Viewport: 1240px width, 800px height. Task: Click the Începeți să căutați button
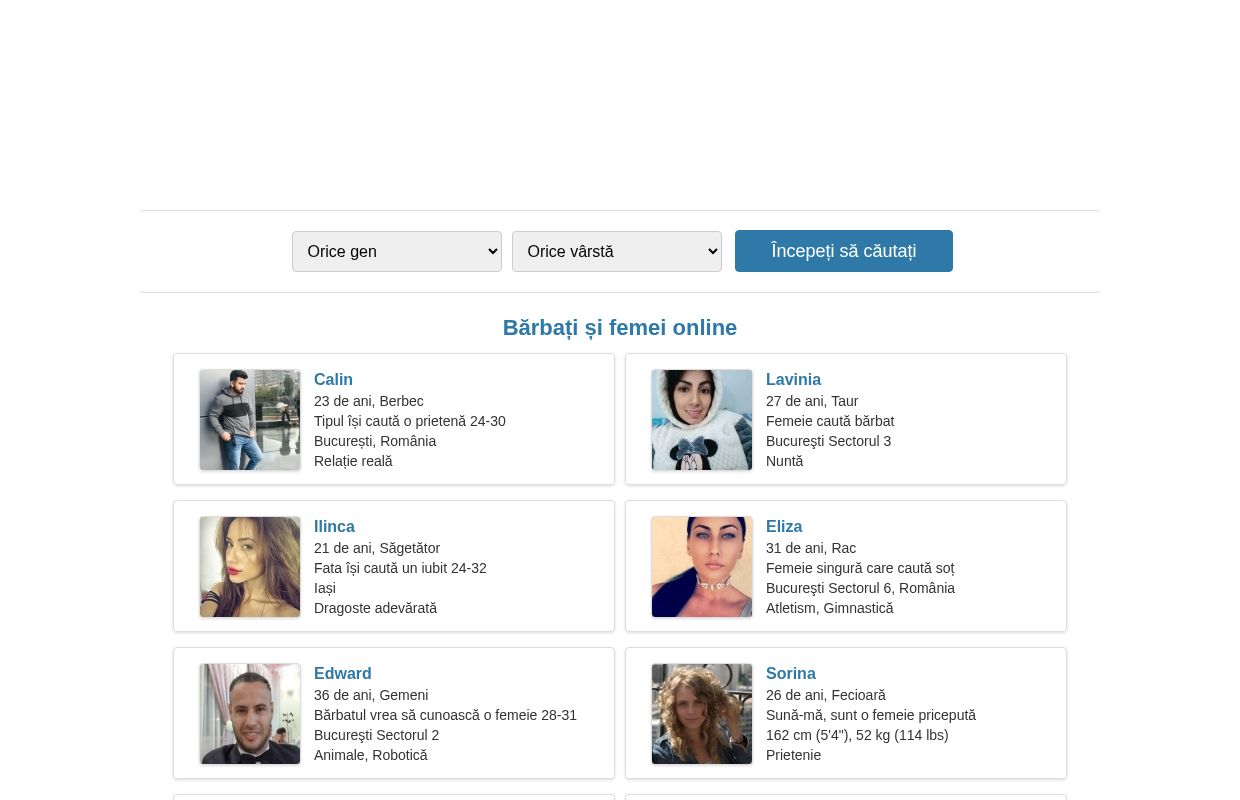click(x=844, y=251)
